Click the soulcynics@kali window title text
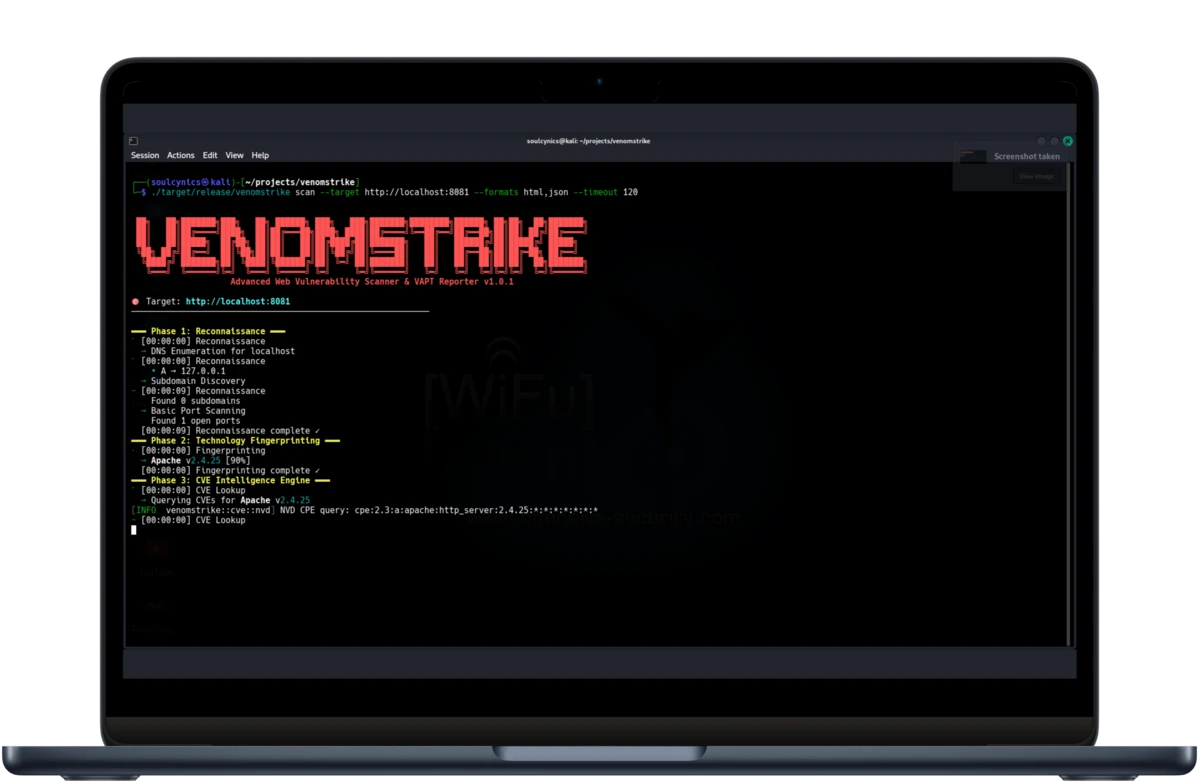The width and height of the screenshot is (1200, 783). pyautogui.click(x=589, y=141)
